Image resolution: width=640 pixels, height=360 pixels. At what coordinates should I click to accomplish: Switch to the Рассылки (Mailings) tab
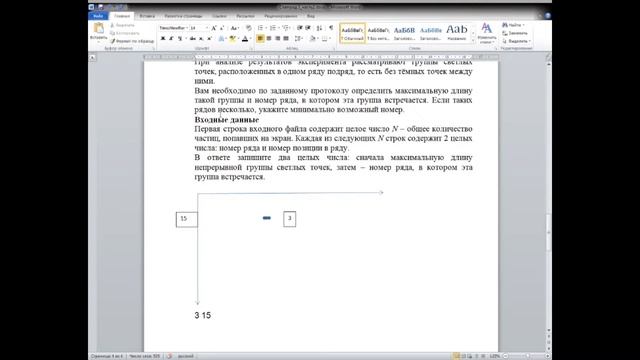[x=245, y=16]
